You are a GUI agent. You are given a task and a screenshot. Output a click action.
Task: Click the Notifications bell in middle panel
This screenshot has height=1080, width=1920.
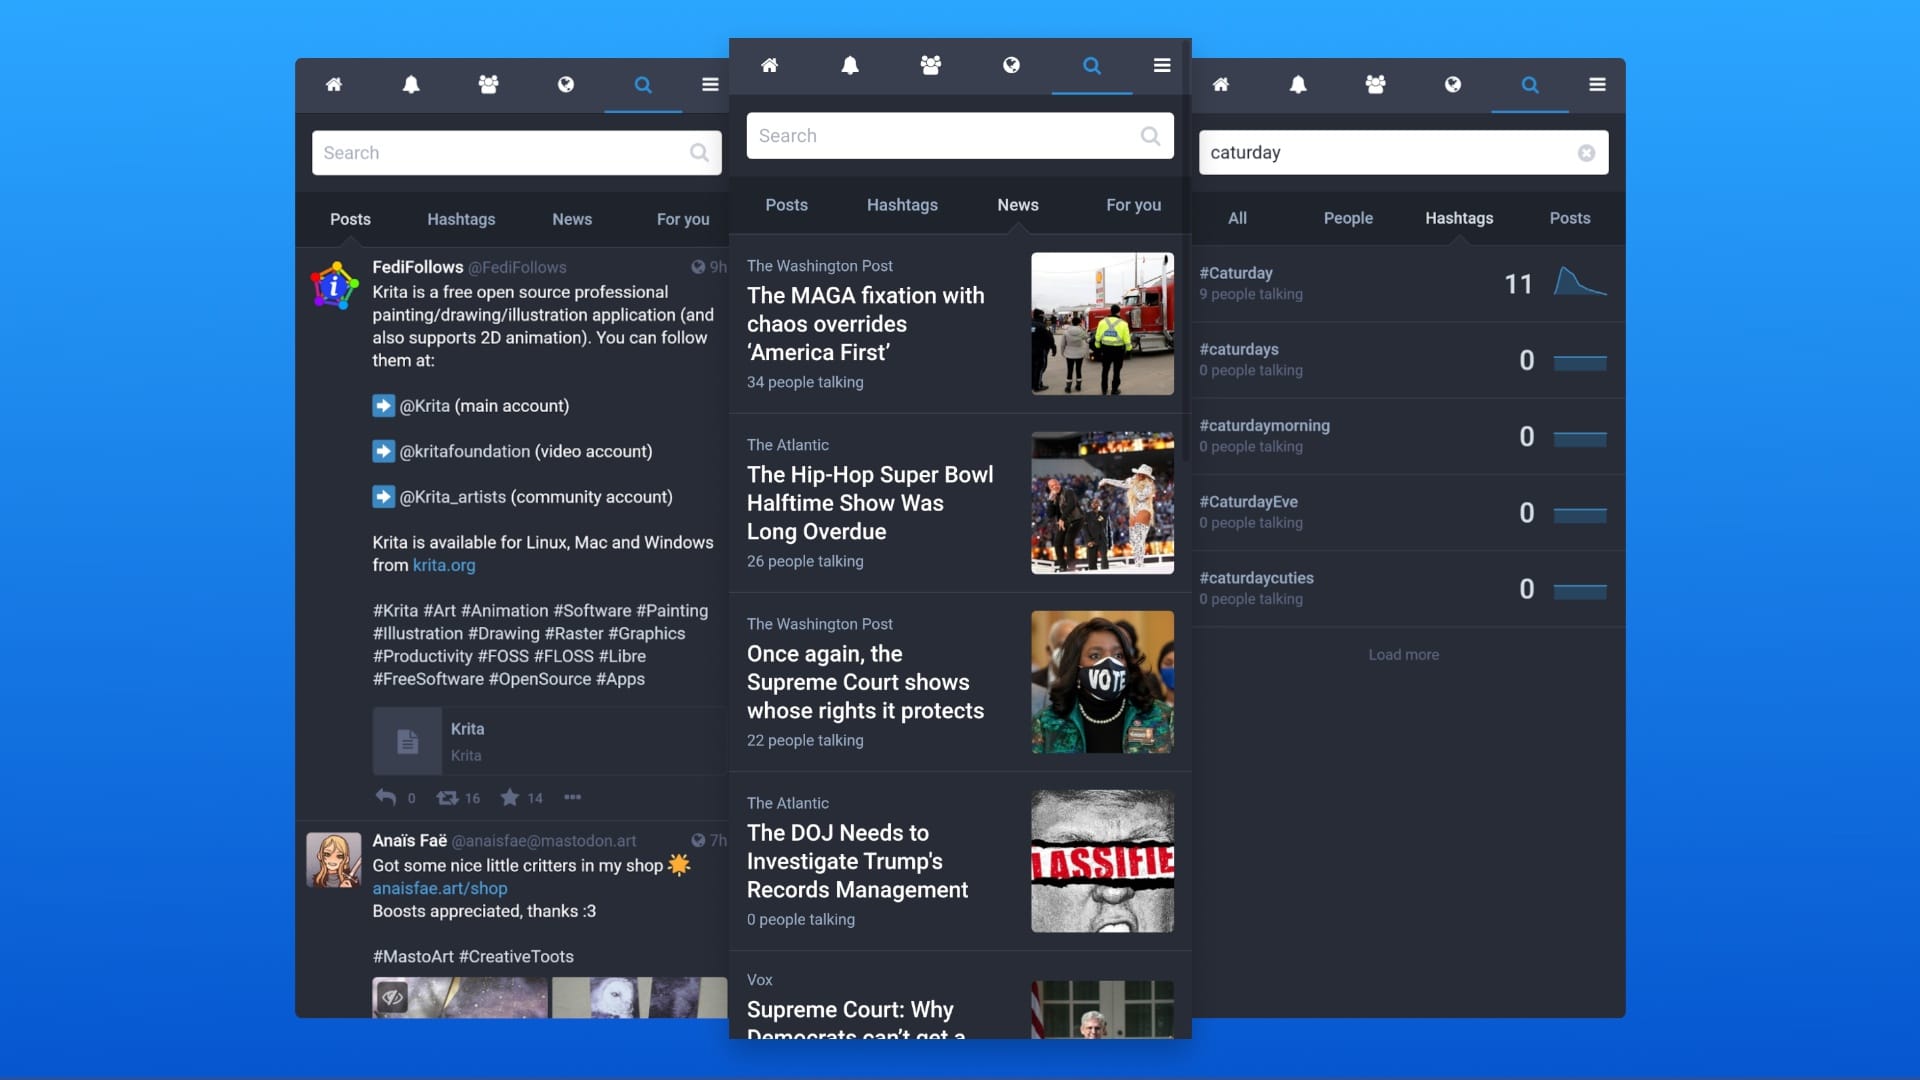[x=849, y=66]
